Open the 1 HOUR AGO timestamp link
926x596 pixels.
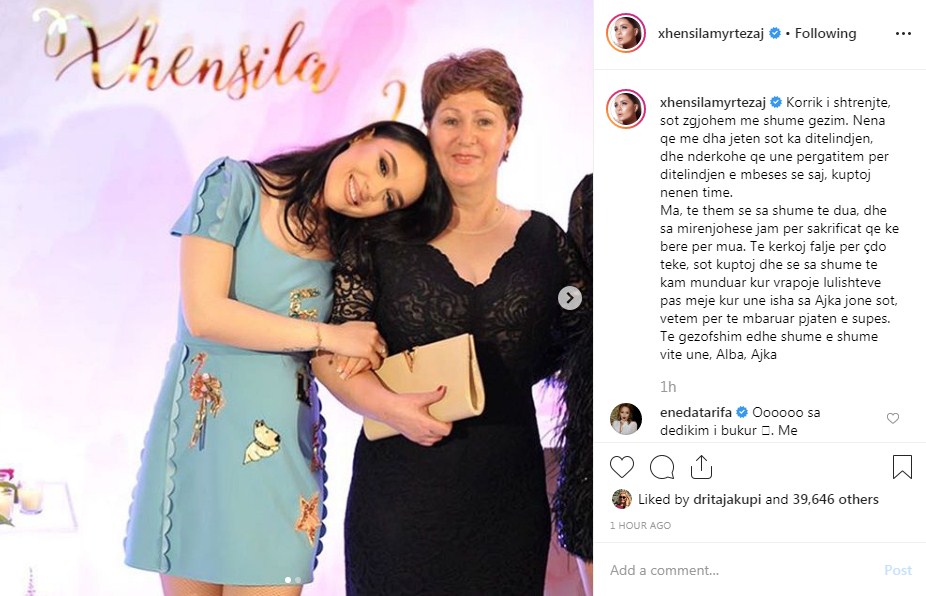[x=640, y=526]
